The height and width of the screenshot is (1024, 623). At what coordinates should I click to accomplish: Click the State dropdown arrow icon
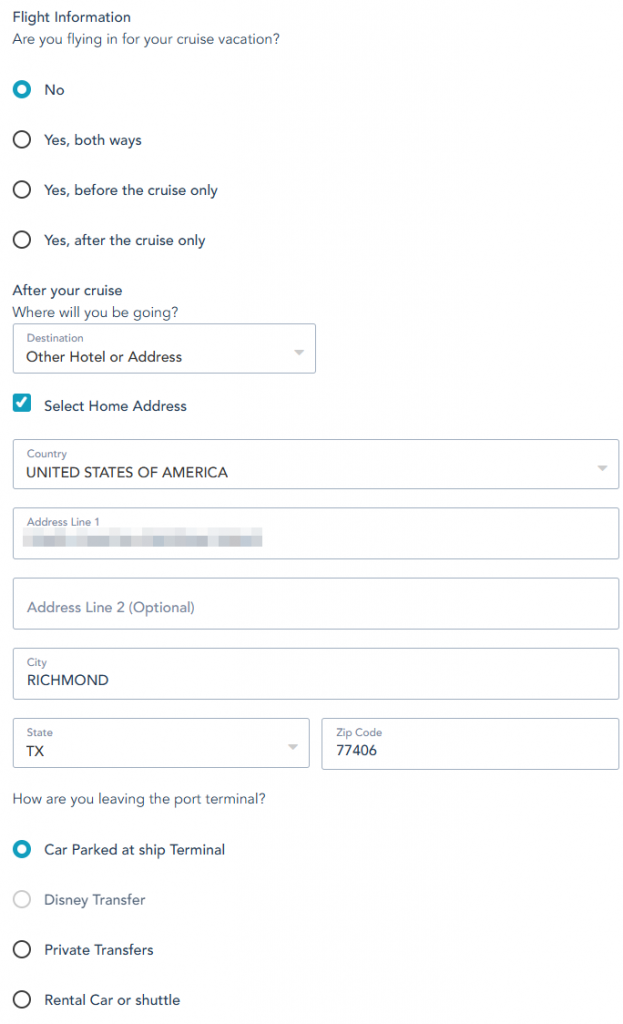tap(293, 747)
